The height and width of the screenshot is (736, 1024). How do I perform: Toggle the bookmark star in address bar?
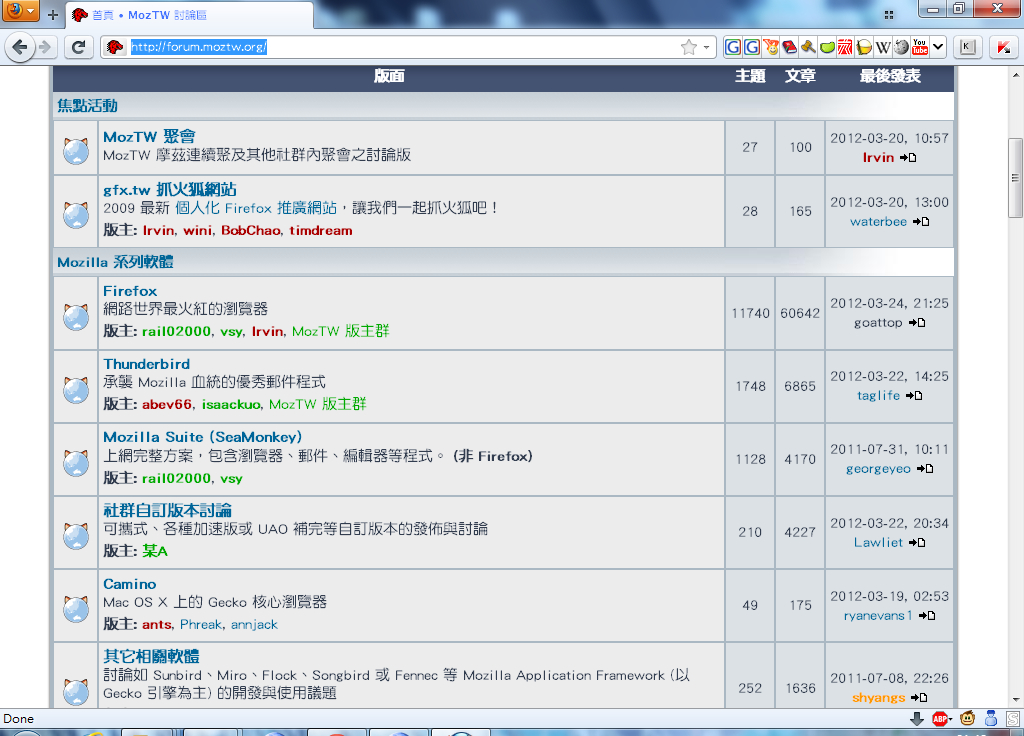click(x=688, y=47)
